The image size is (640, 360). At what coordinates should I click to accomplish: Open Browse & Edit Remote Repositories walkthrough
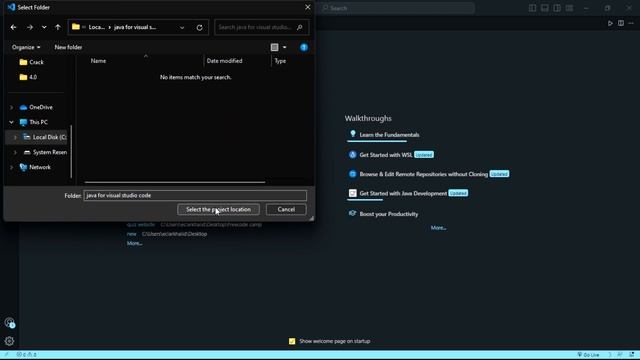[423, 174]
